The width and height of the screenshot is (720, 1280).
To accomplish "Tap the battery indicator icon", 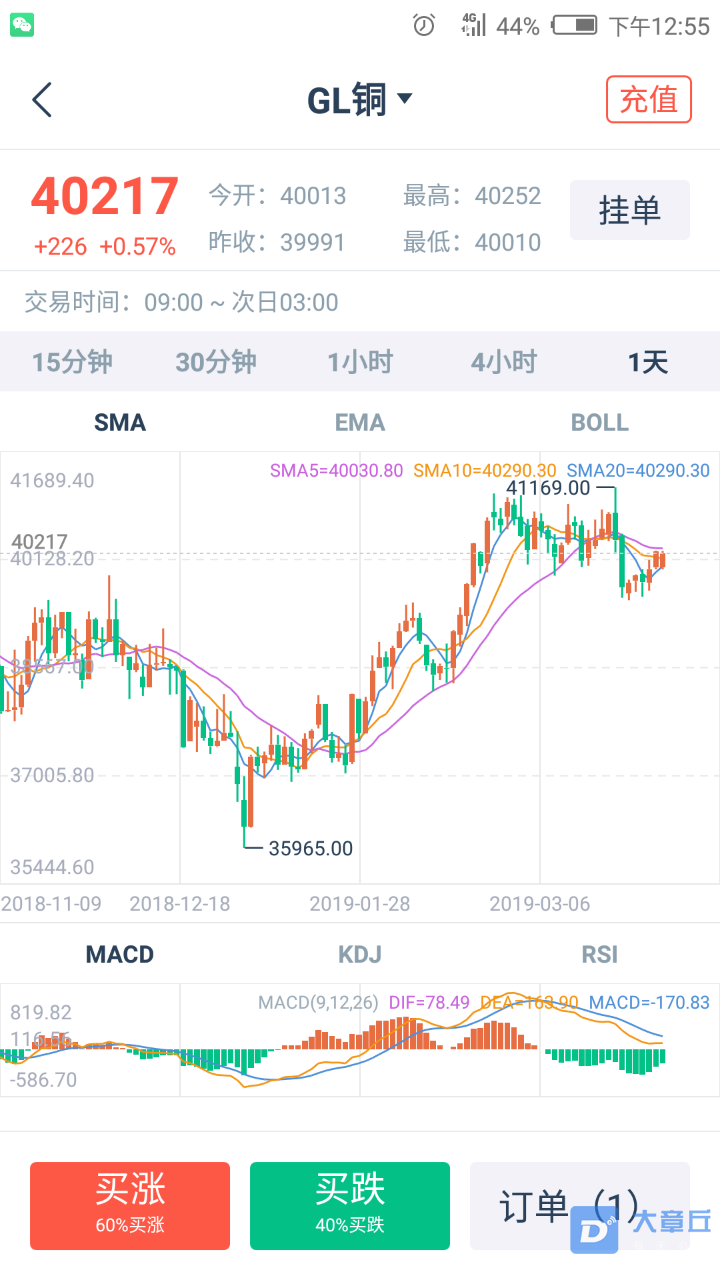I will click(575, 26).
